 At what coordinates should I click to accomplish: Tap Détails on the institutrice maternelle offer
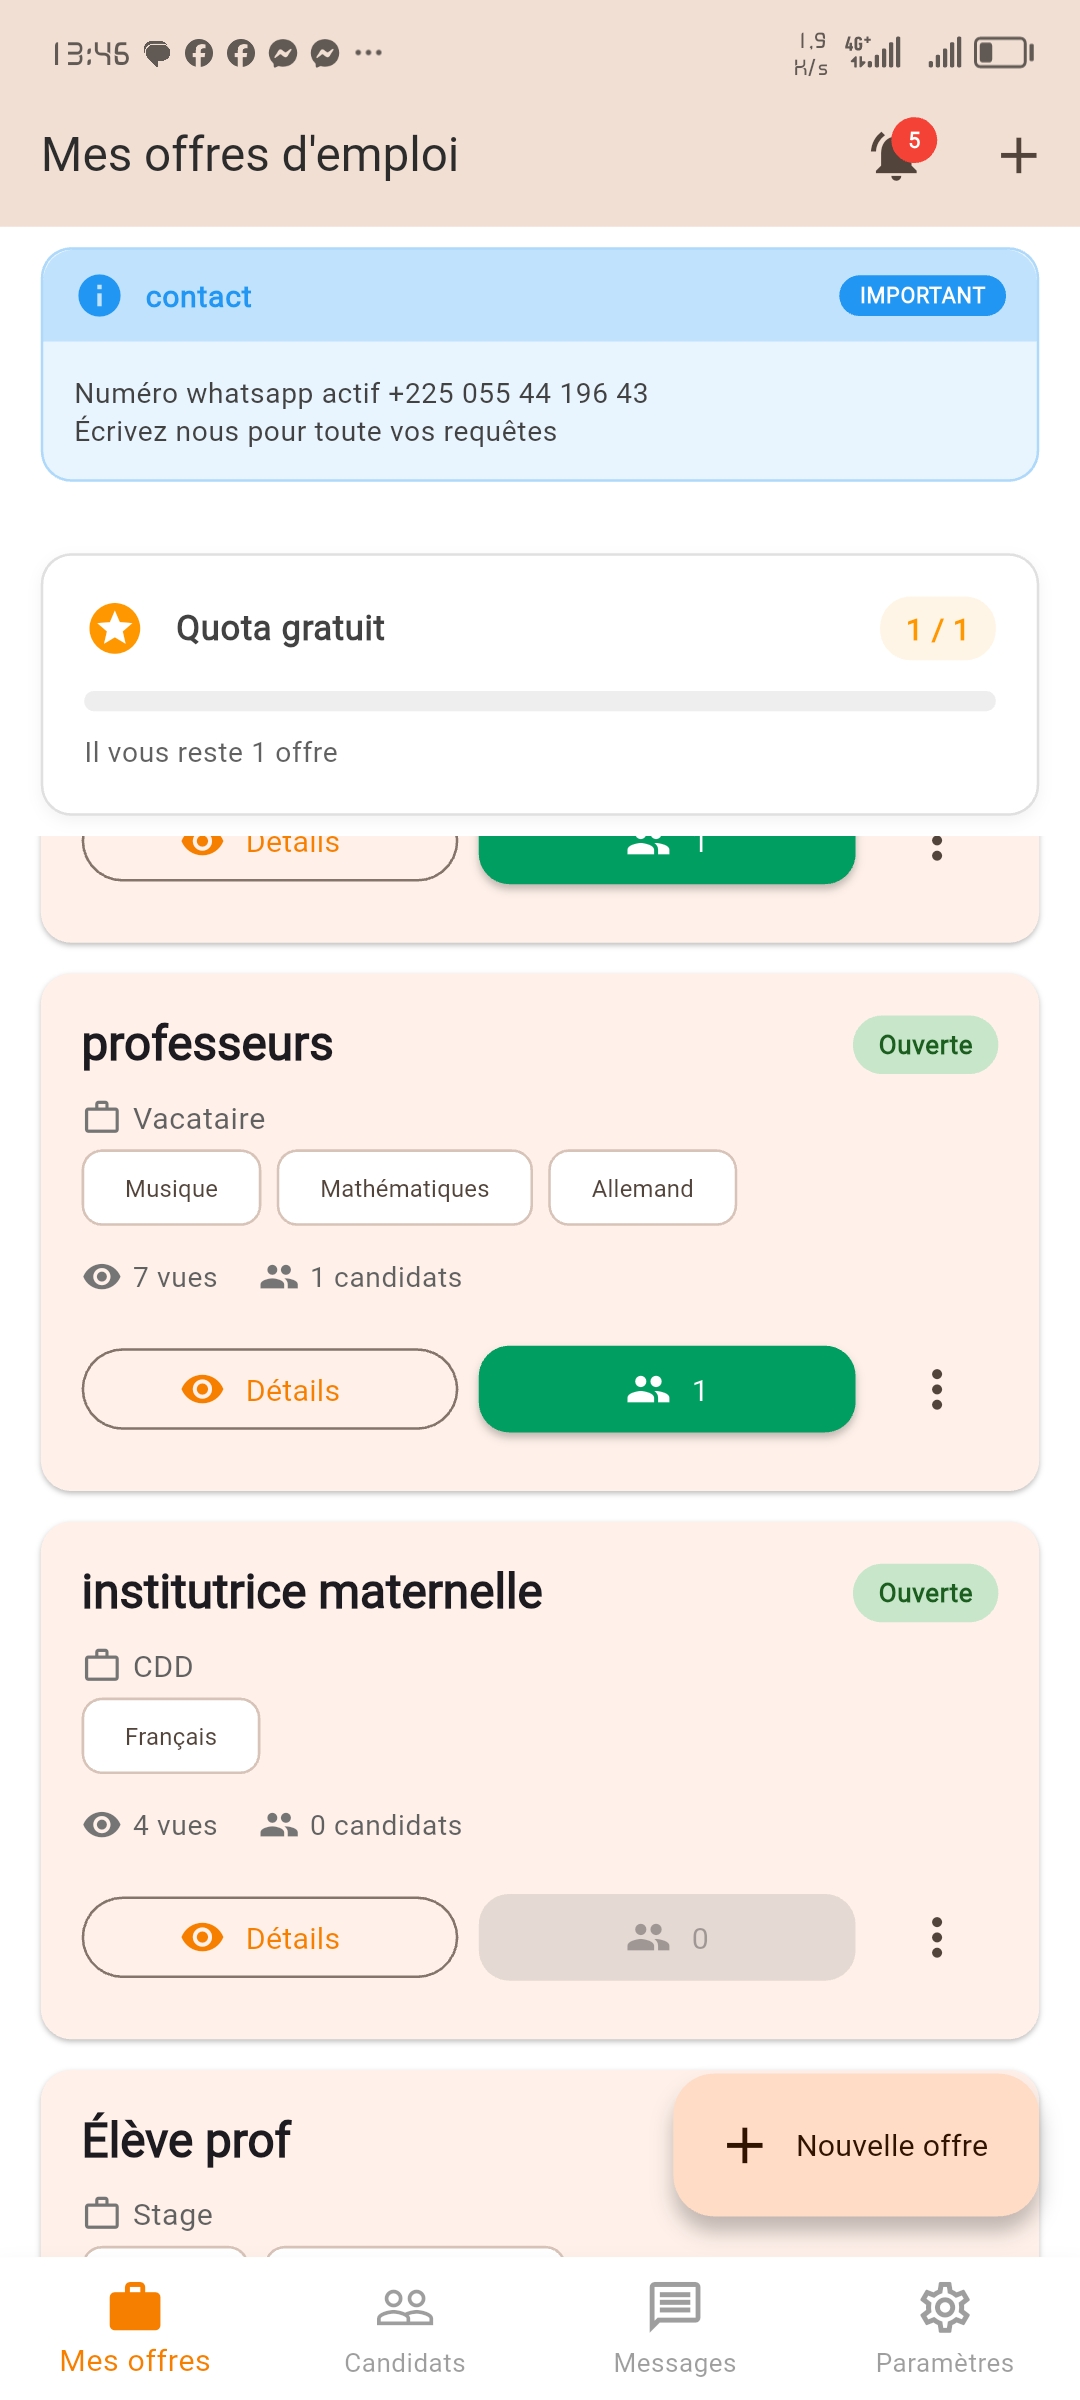(x=269, y=1937)
